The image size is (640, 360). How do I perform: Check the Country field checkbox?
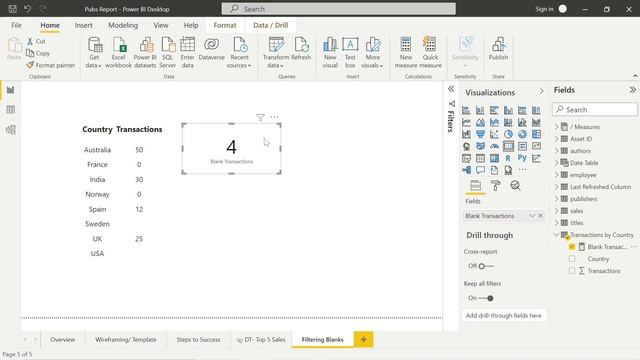572,259
